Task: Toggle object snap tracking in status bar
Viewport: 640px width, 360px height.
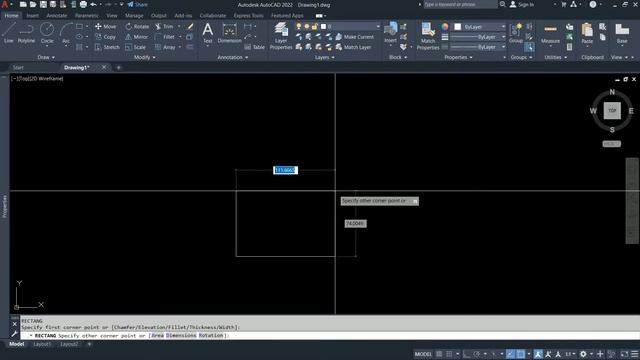Action: click(x=510, y=354)
